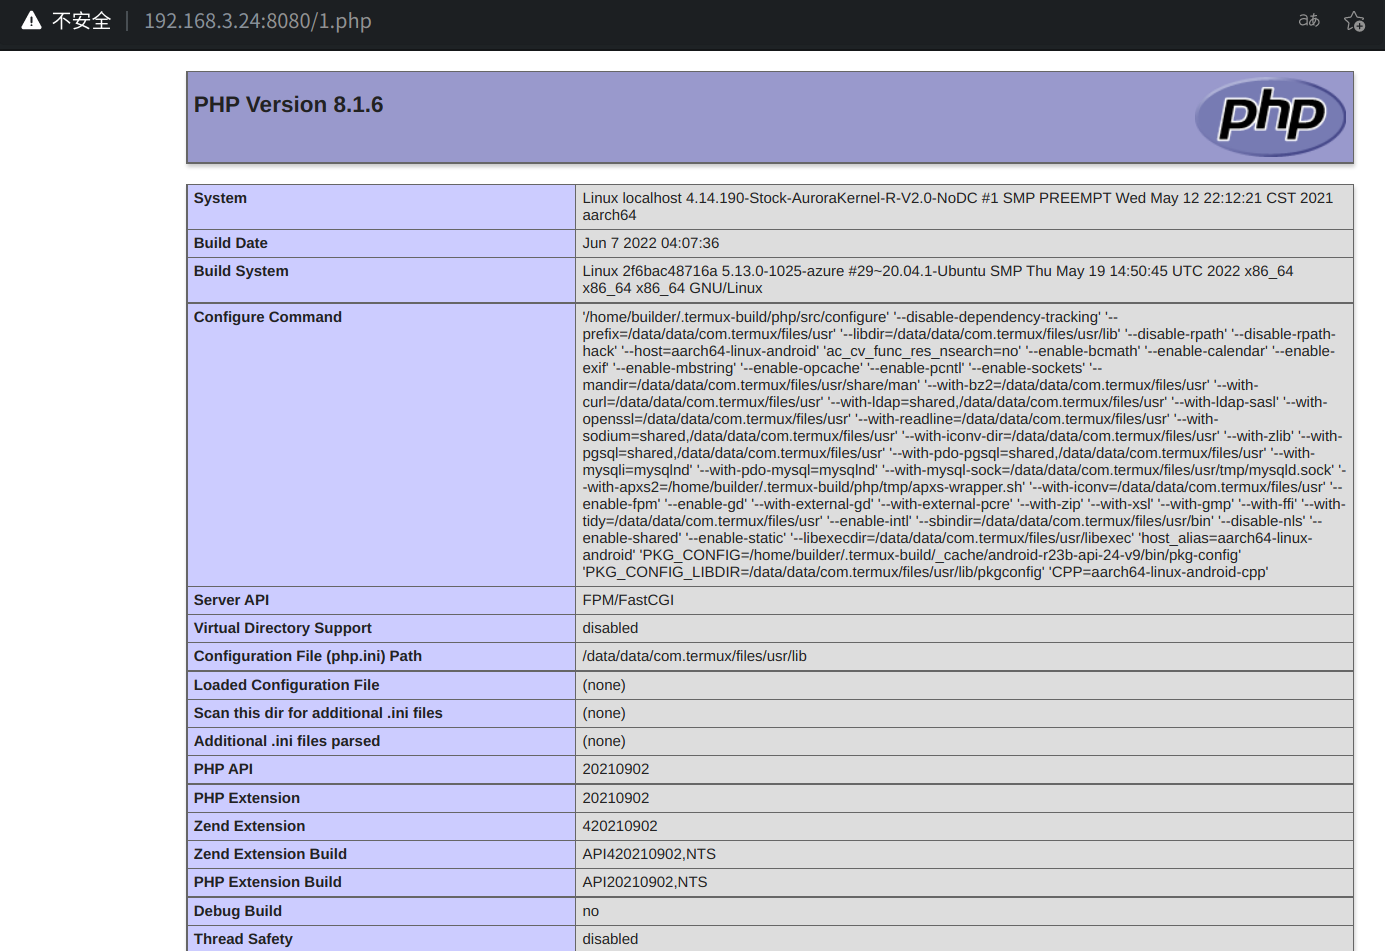This screenshot has width=1385, height=951.
Task: Click the Thread Safety row label
Action: [x=243, y=939]
